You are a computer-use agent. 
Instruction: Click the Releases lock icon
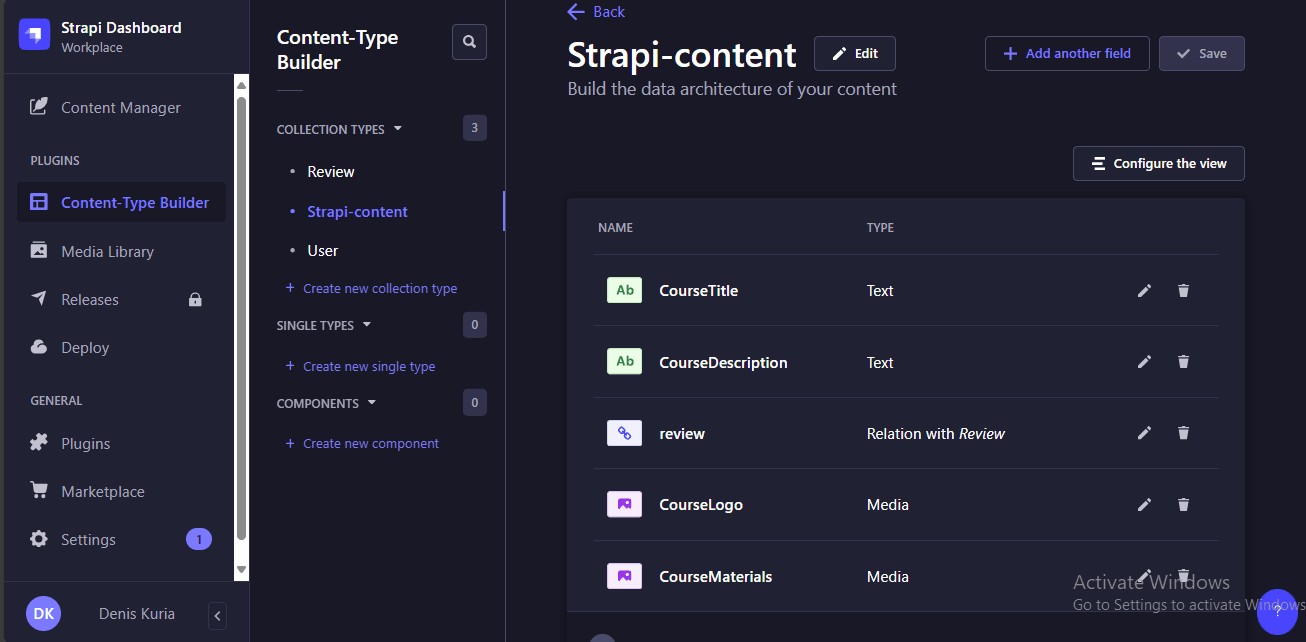tap(195, 299)
